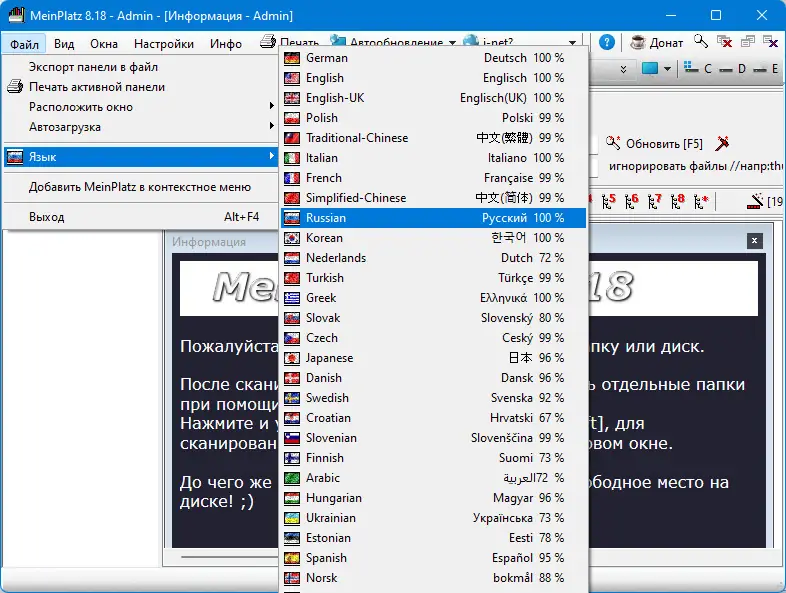Expand the Автозагрузка submenu
Screen dimensions: 786x593
coord(140,127)
